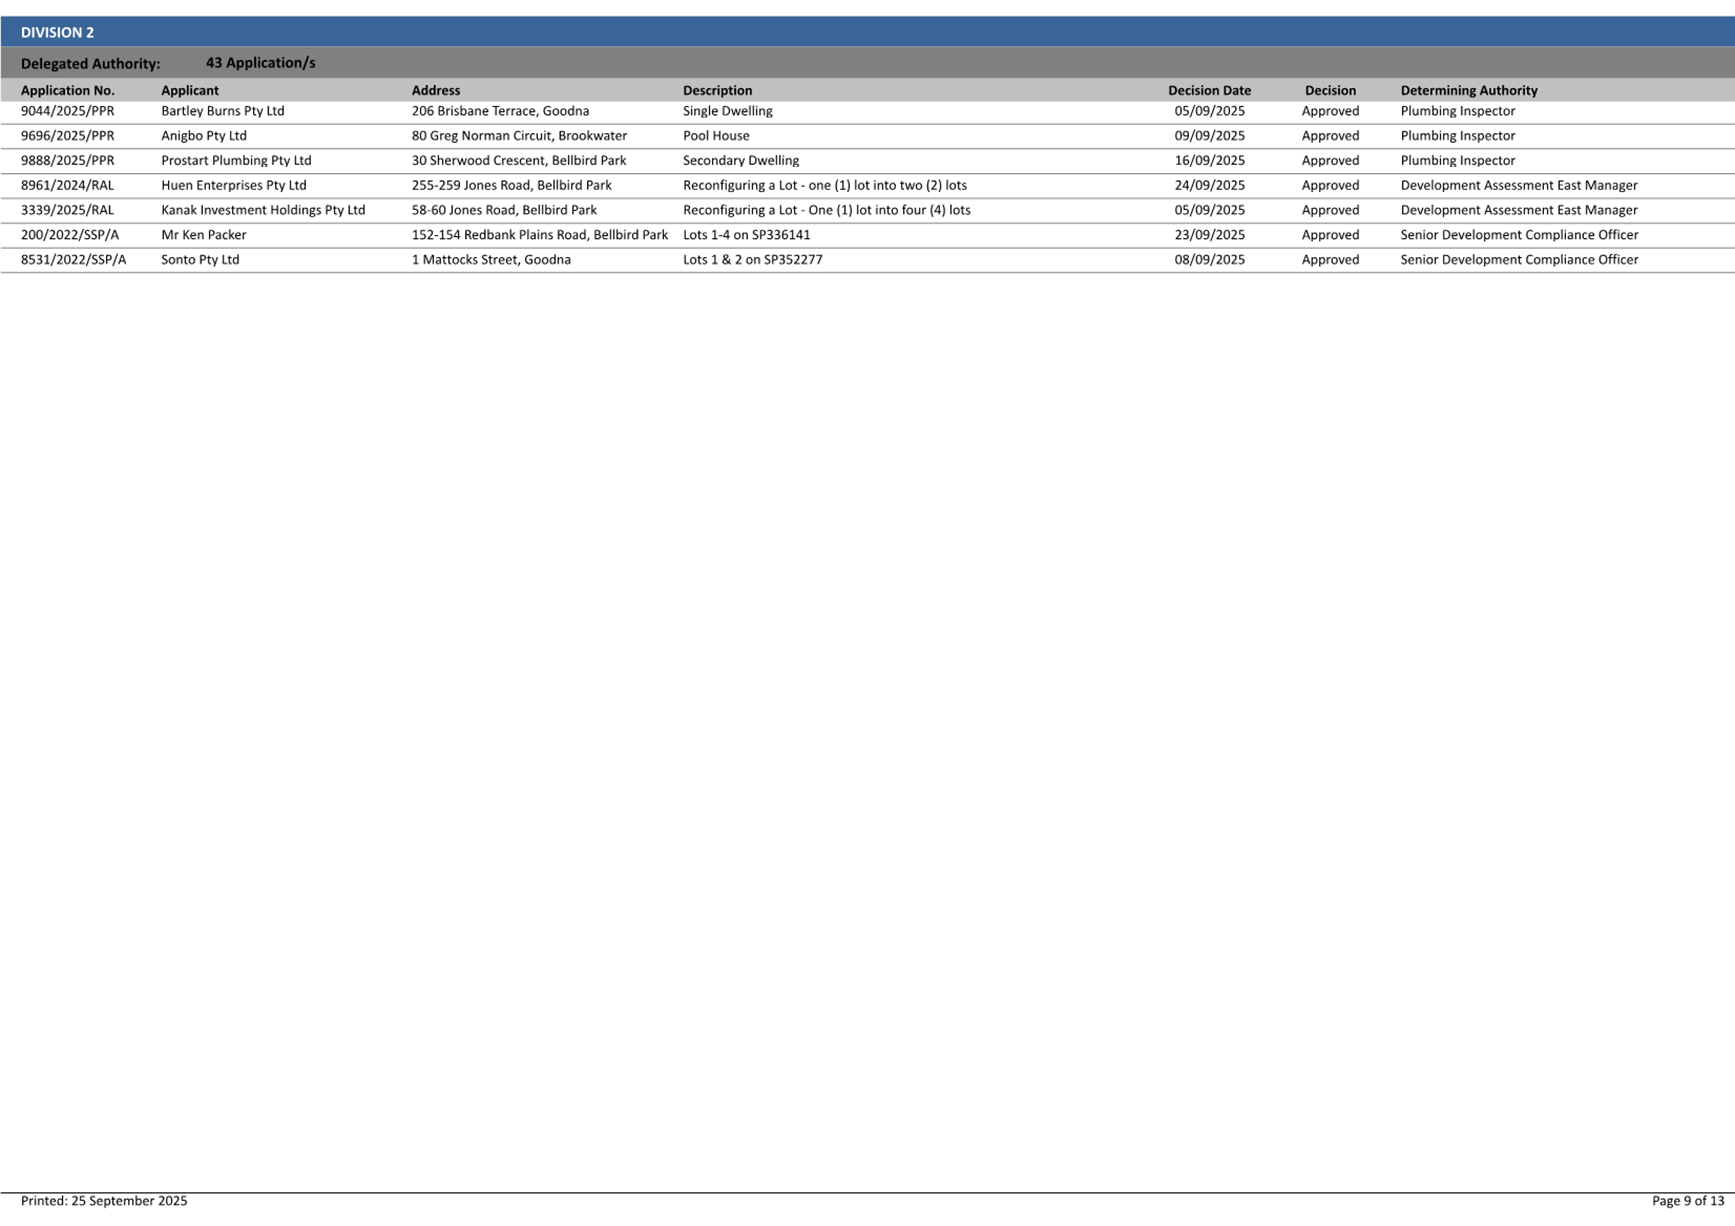Image resolution: width=1735 pixels, height=1226 pixels.
Task: Click the Pool House description
Action: (x=716, y=136)
